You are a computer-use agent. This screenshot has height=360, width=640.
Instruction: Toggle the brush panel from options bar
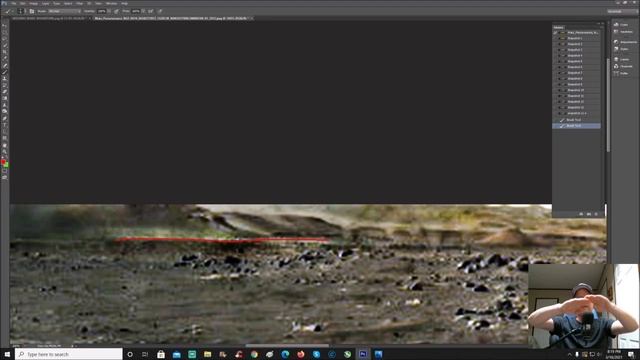point(31,11)
